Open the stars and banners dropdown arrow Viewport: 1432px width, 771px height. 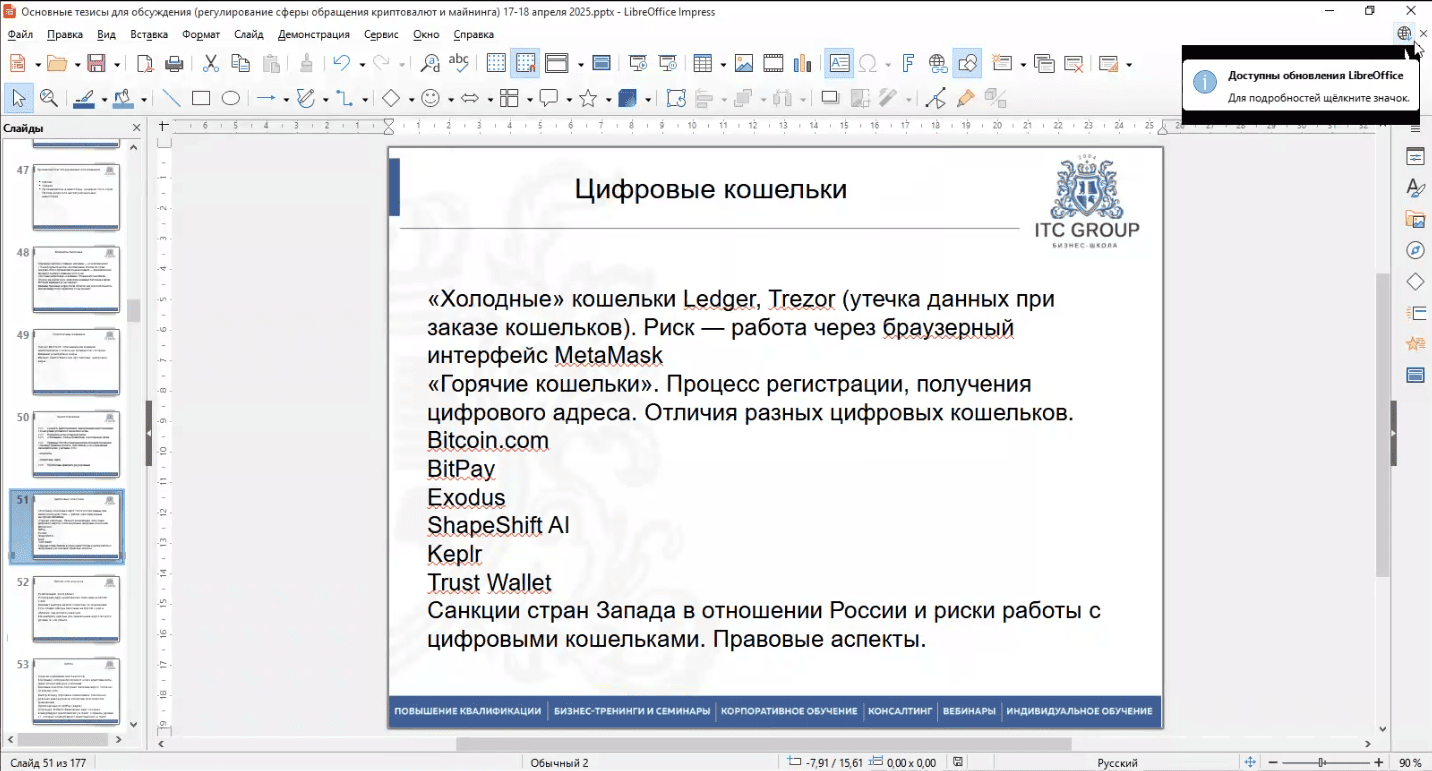click(x=607, y=100)
